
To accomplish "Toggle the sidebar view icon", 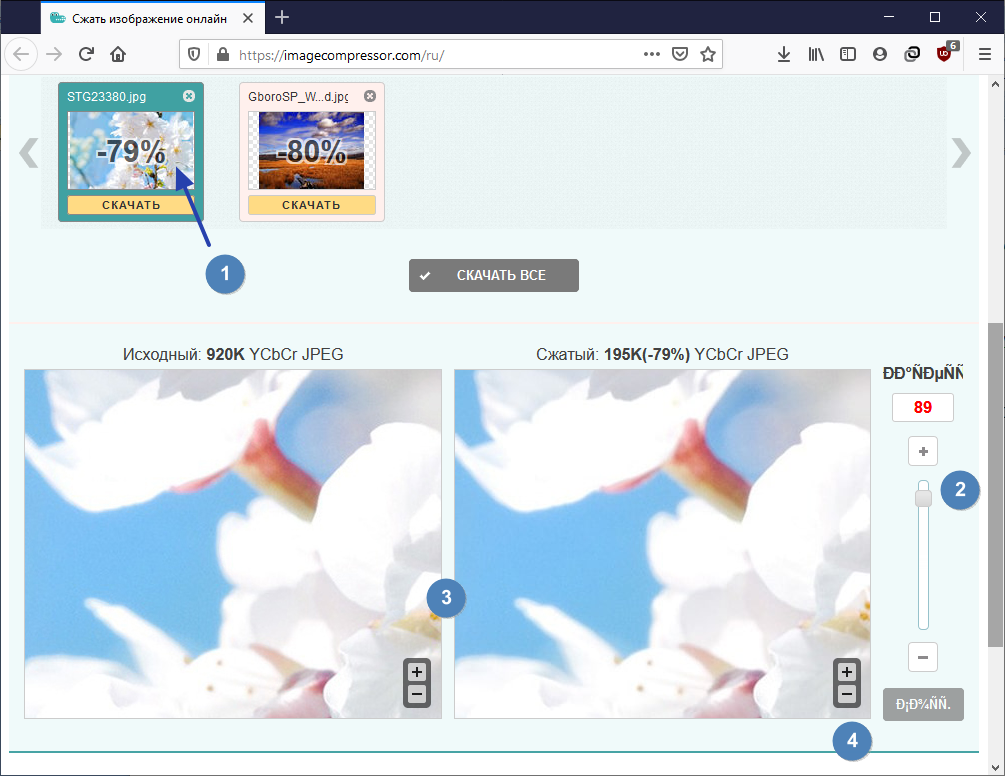I will click(847, 54).
